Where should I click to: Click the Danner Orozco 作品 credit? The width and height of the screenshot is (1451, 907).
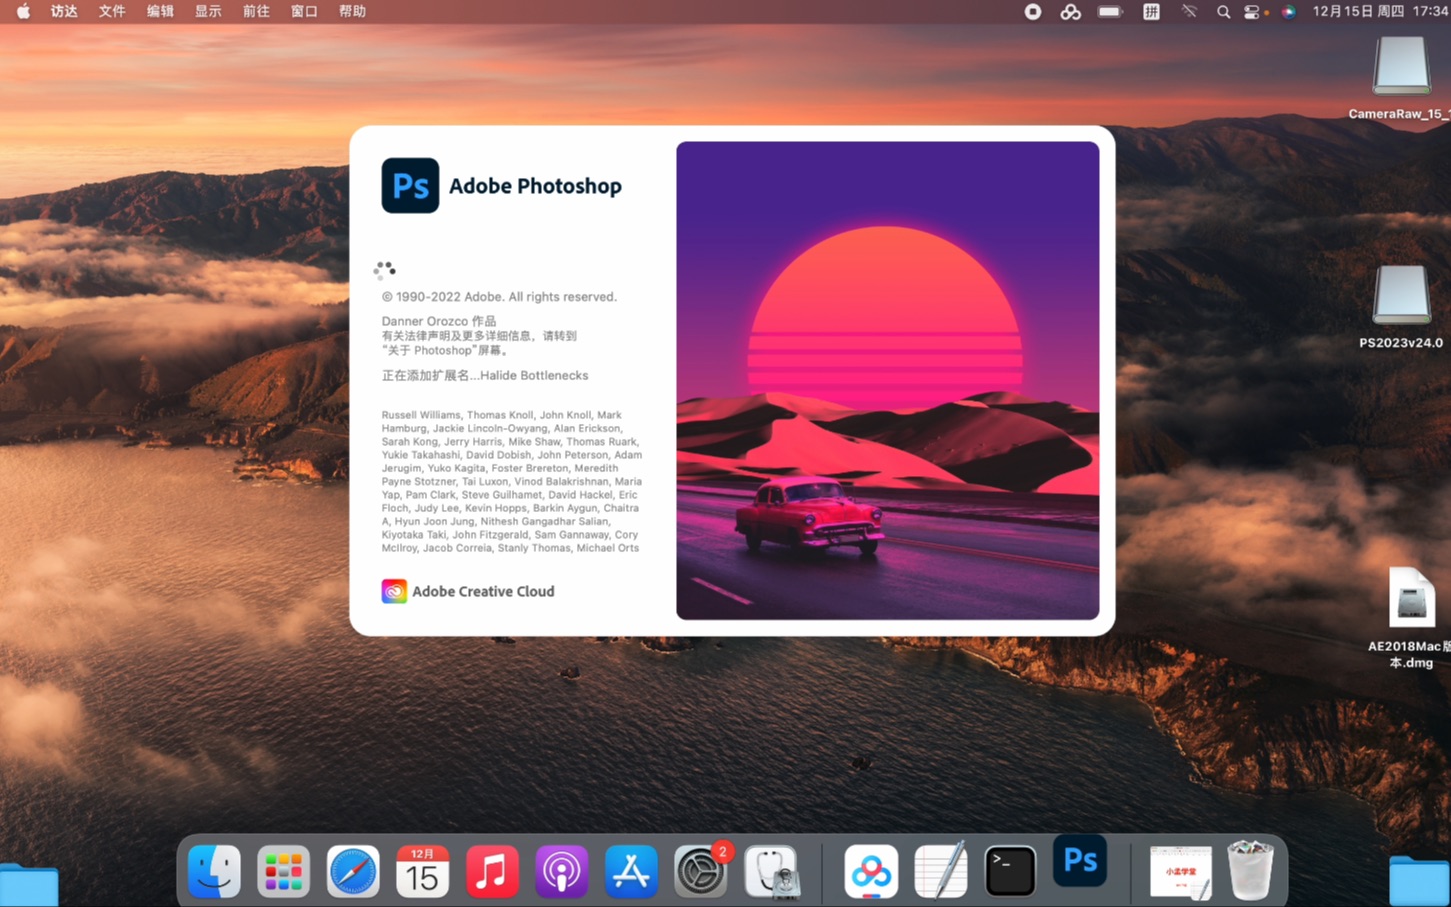tap(438, 321)
